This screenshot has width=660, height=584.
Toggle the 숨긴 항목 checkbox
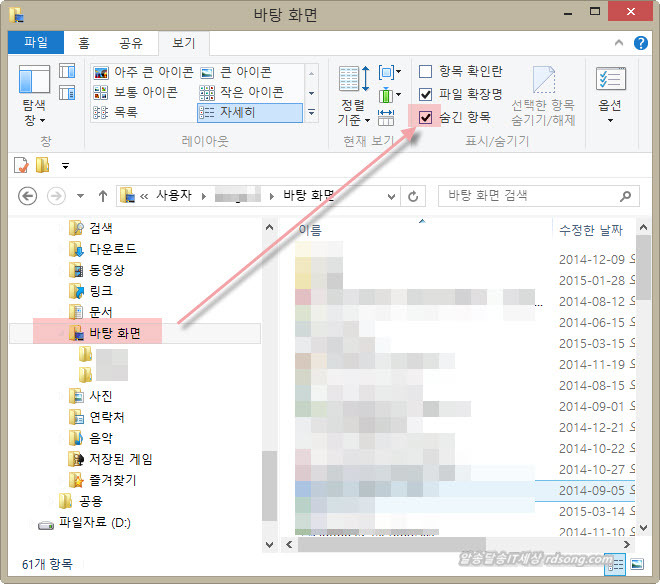coord(426,117)
